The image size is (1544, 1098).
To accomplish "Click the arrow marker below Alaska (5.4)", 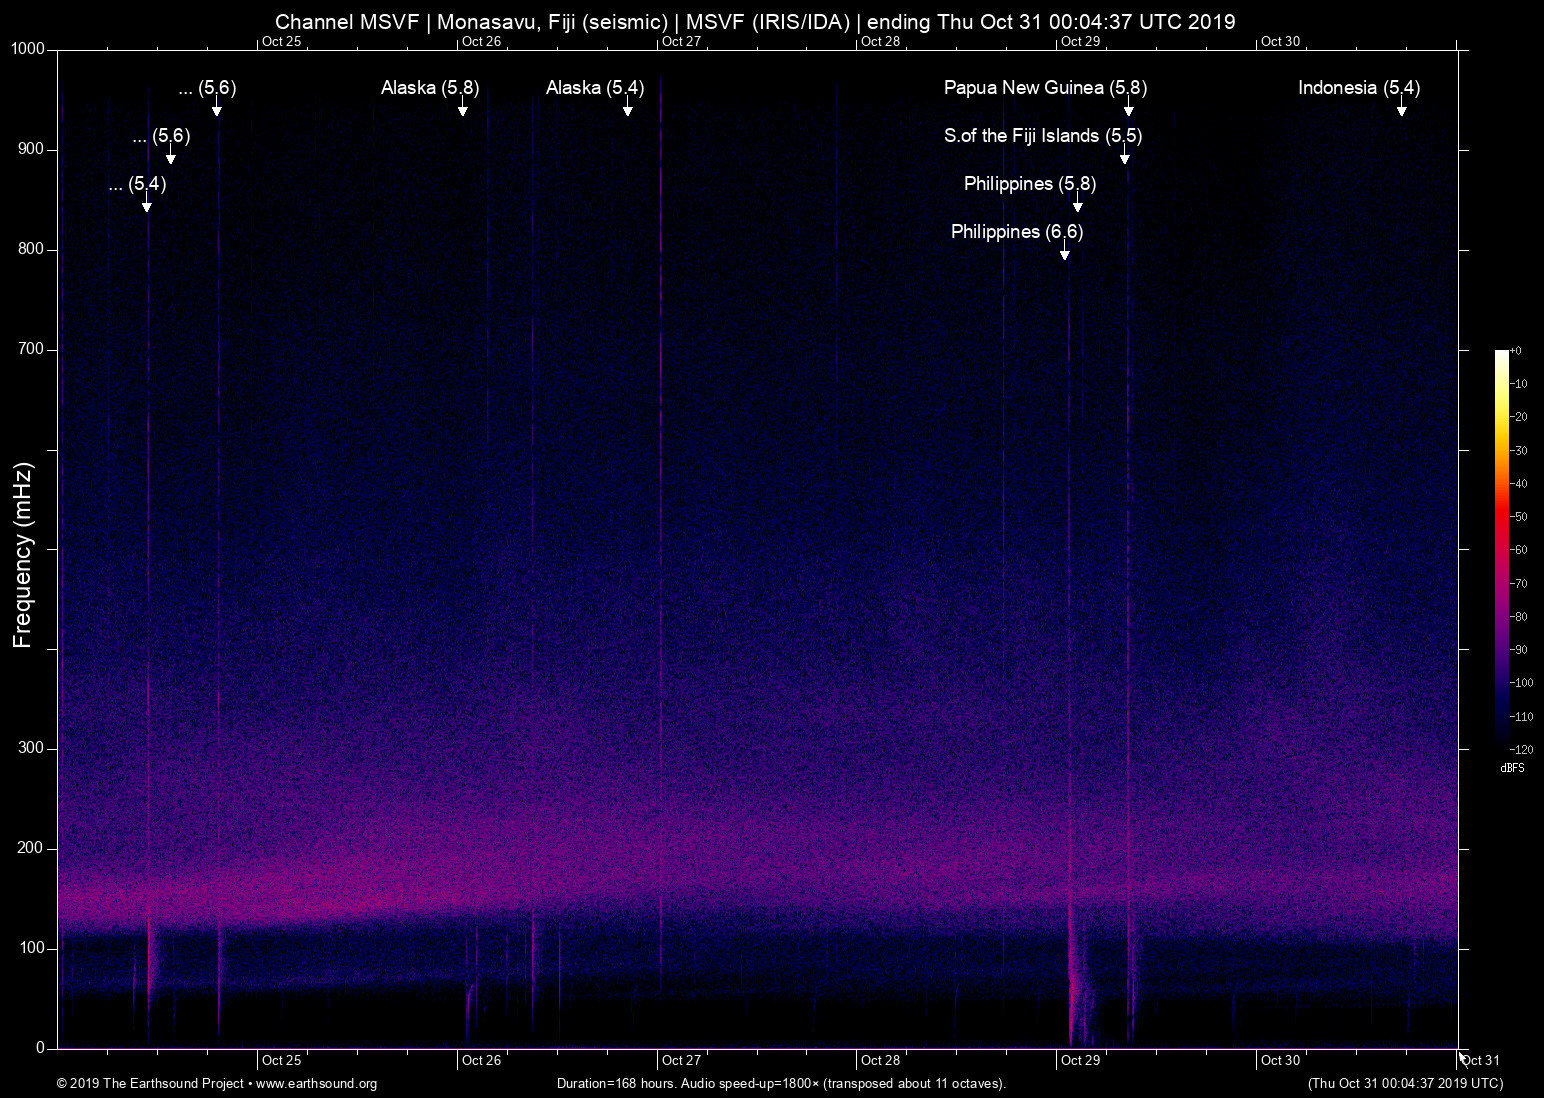I will (x=628, y=107).
